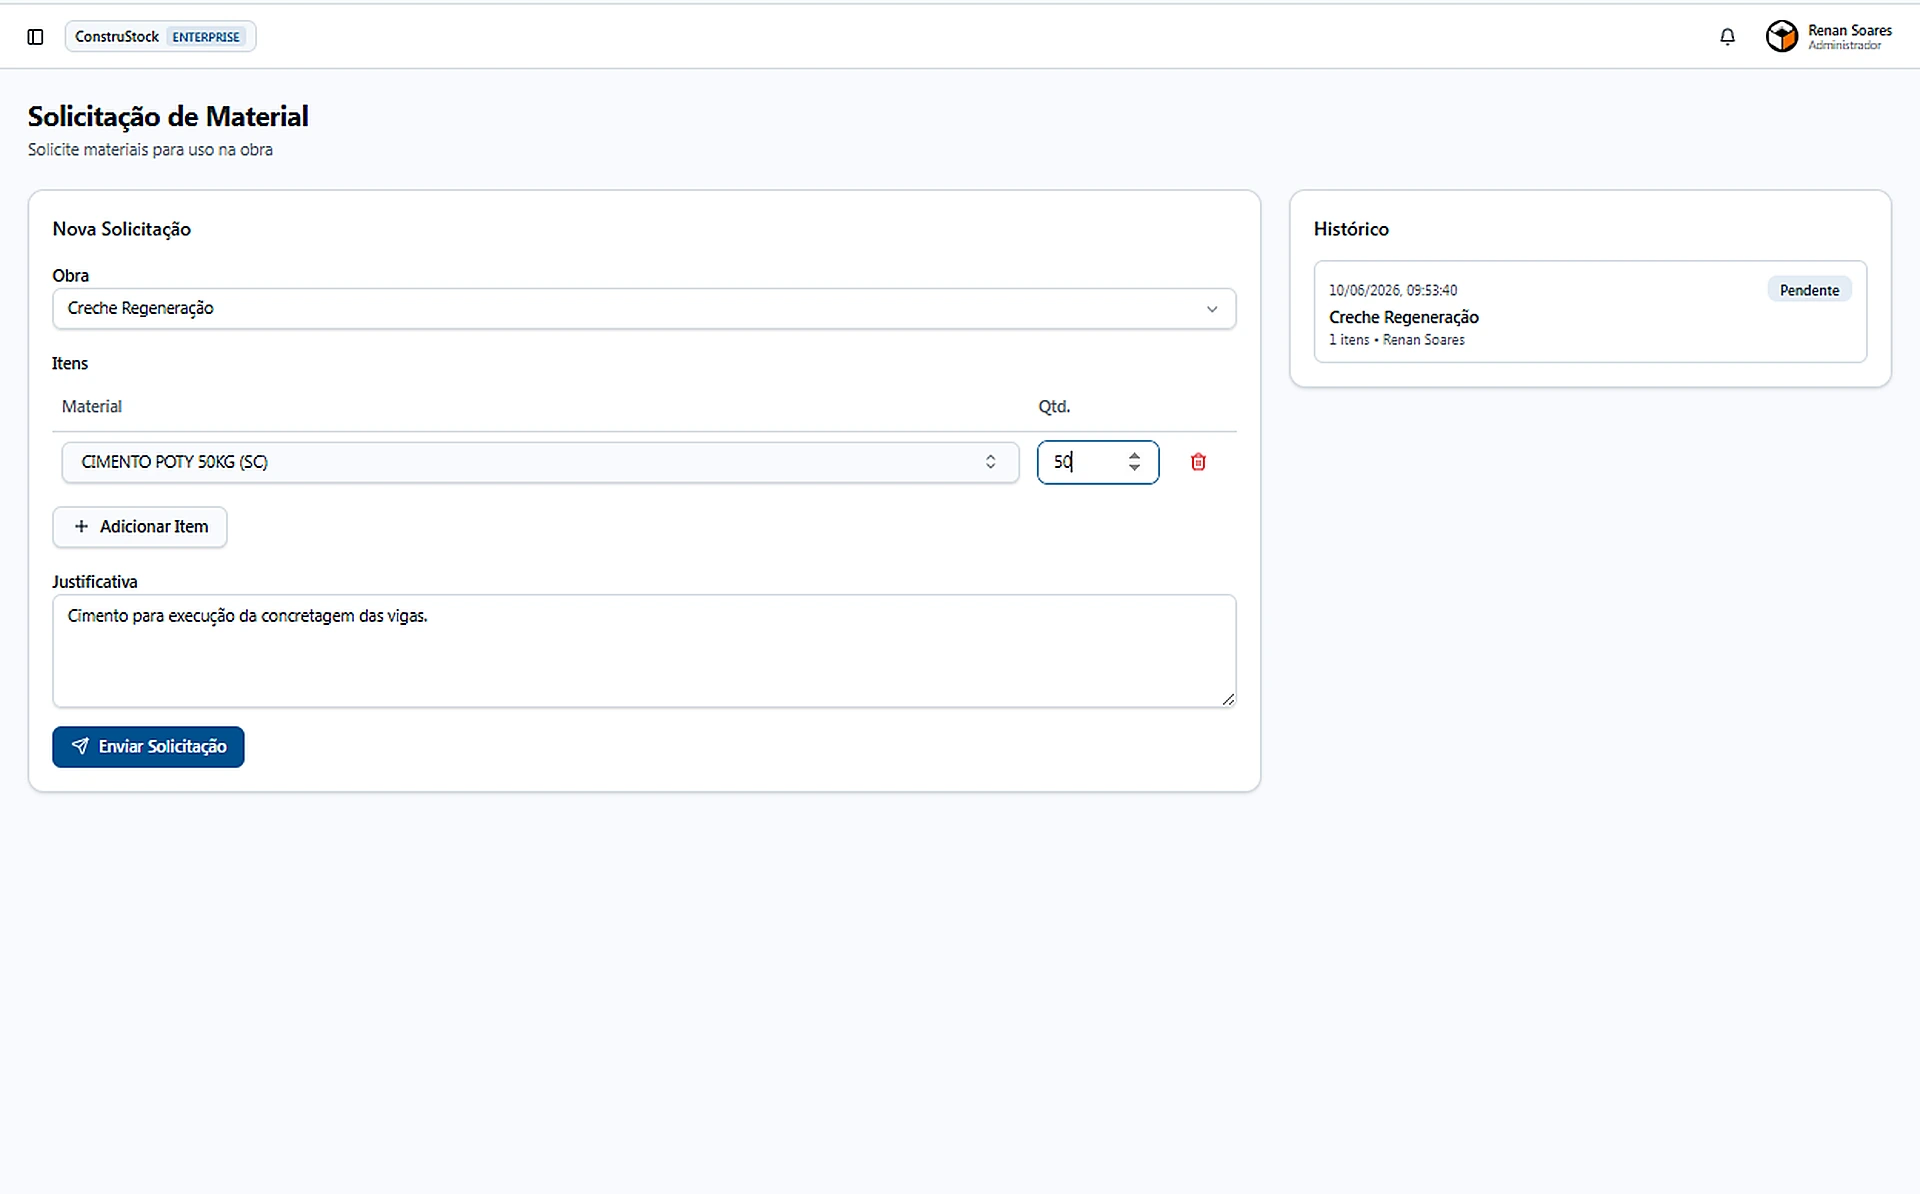Click the Solicitação de Material page title

pos(168,116)
